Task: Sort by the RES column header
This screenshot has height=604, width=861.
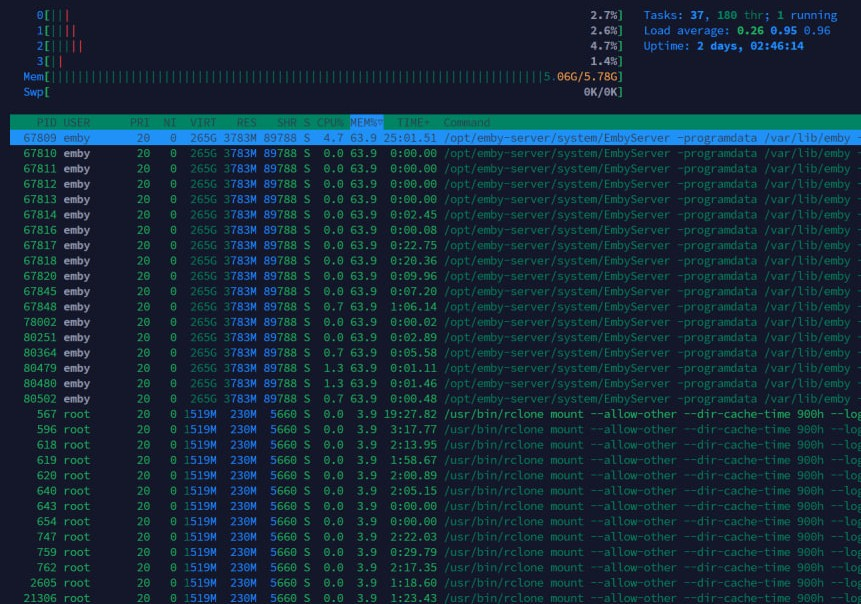Action: [247, 122]
